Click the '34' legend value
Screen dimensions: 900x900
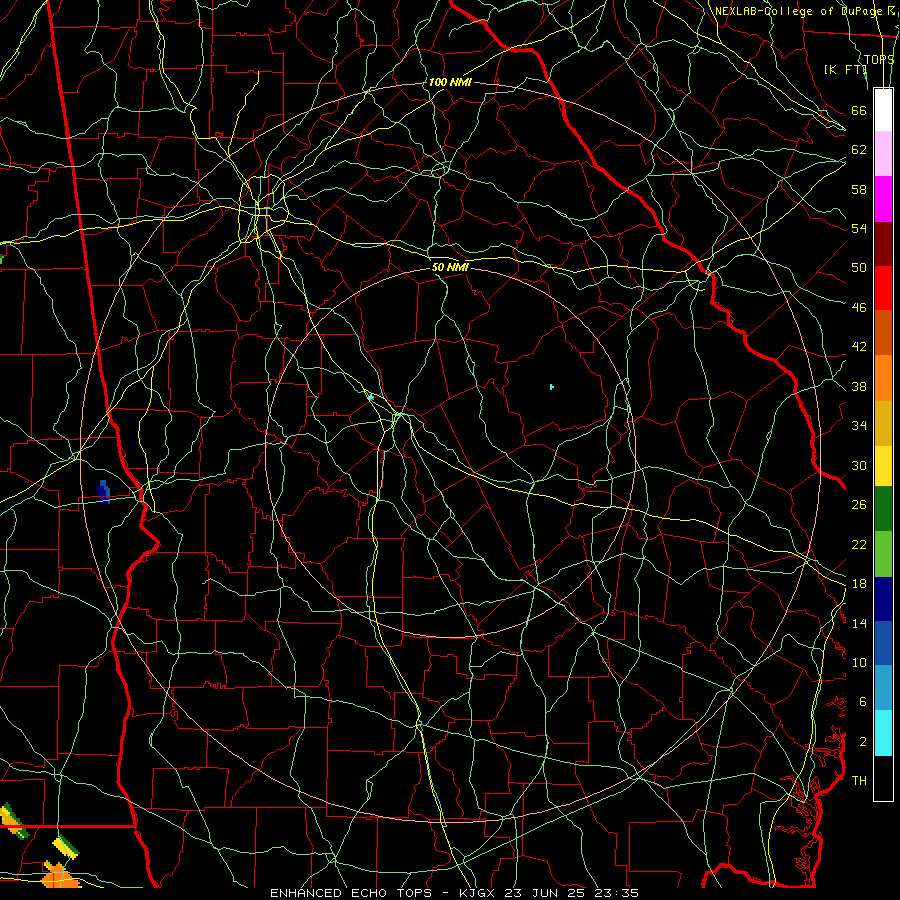click(x=859, y=425)
